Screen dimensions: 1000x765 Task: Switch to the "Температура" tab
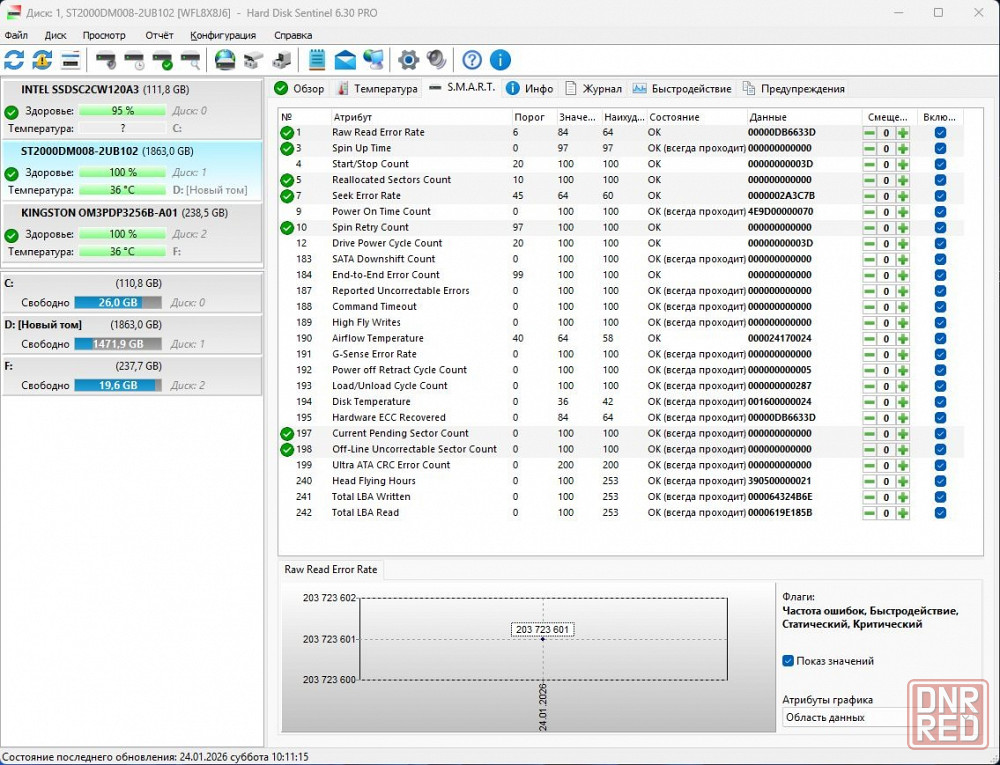click(x=377, y=88)
